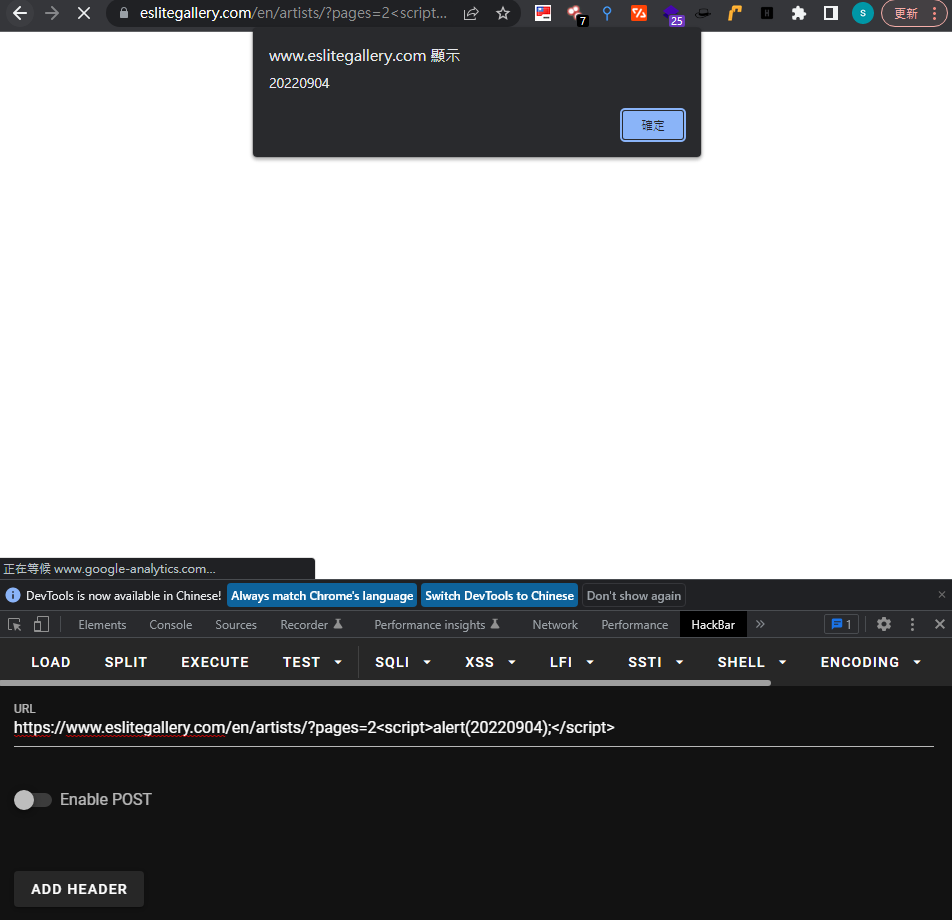Click the HackBar toolbar horizontal scrollbar

click(x=386, y=683)
